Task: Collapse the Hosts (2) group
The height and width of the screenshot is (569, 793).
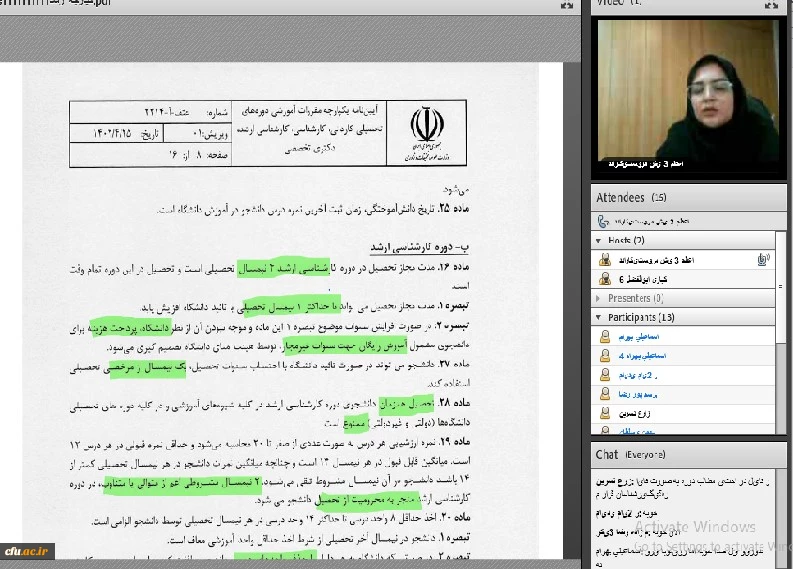Action: tap(600, 241)
